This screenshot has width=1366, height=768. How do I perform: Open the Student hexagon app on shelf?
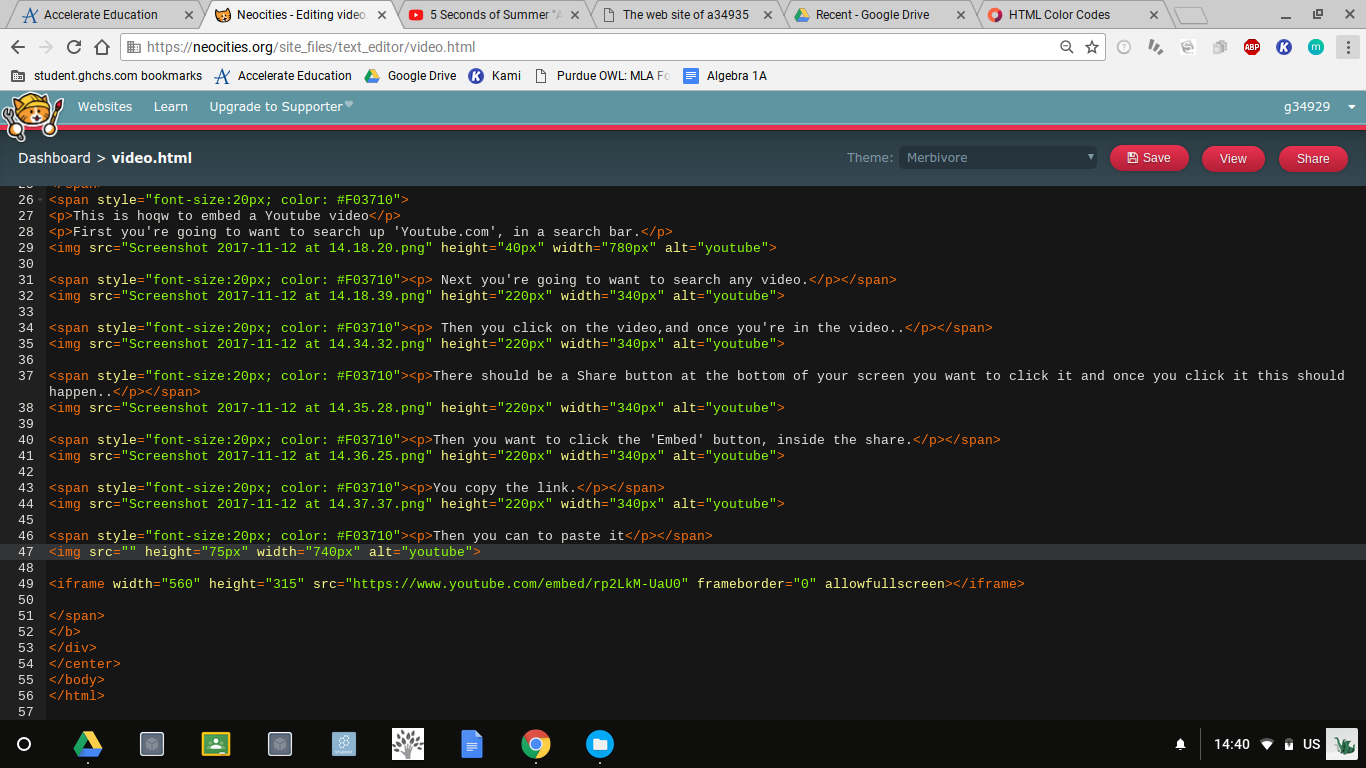[x=344, y=744]
